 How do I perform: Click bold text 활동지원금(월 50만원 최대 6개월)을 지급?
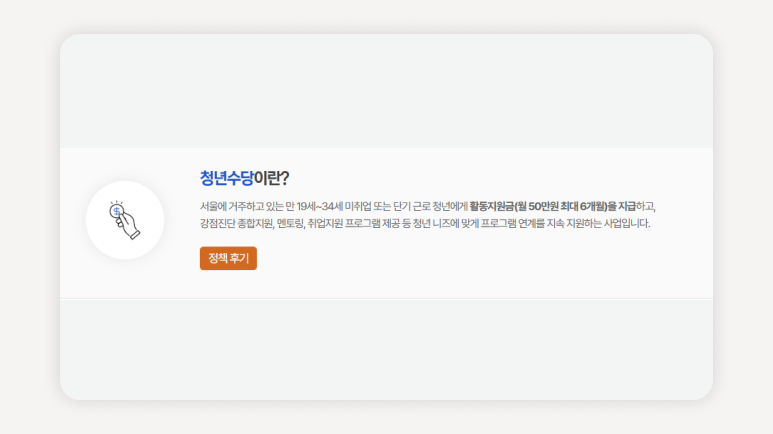[553, 206]
